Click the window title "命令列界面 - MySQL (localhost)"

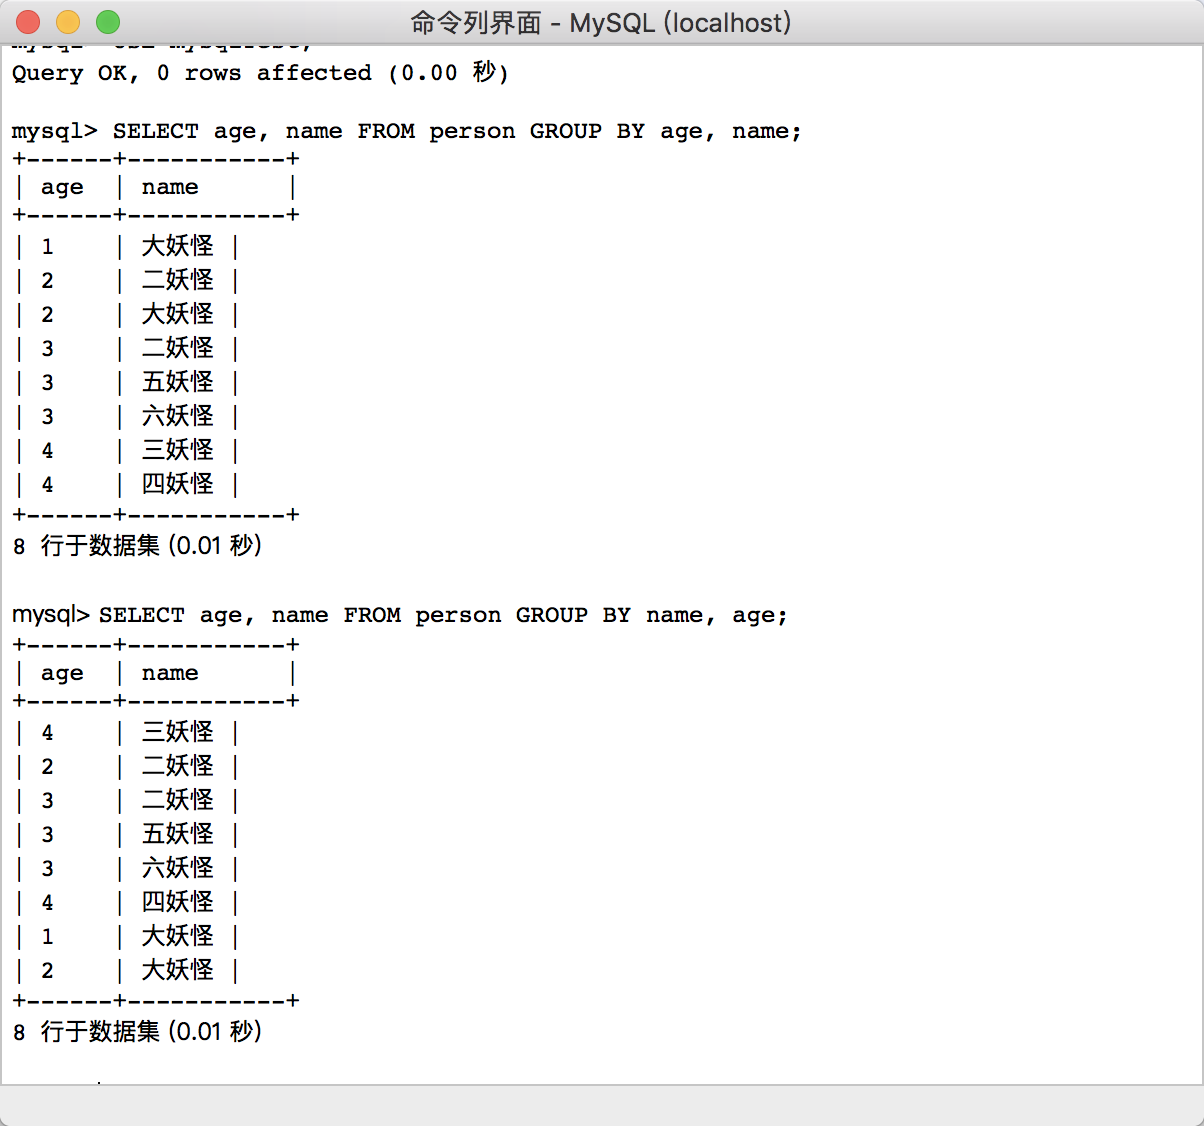coord(601,22)
